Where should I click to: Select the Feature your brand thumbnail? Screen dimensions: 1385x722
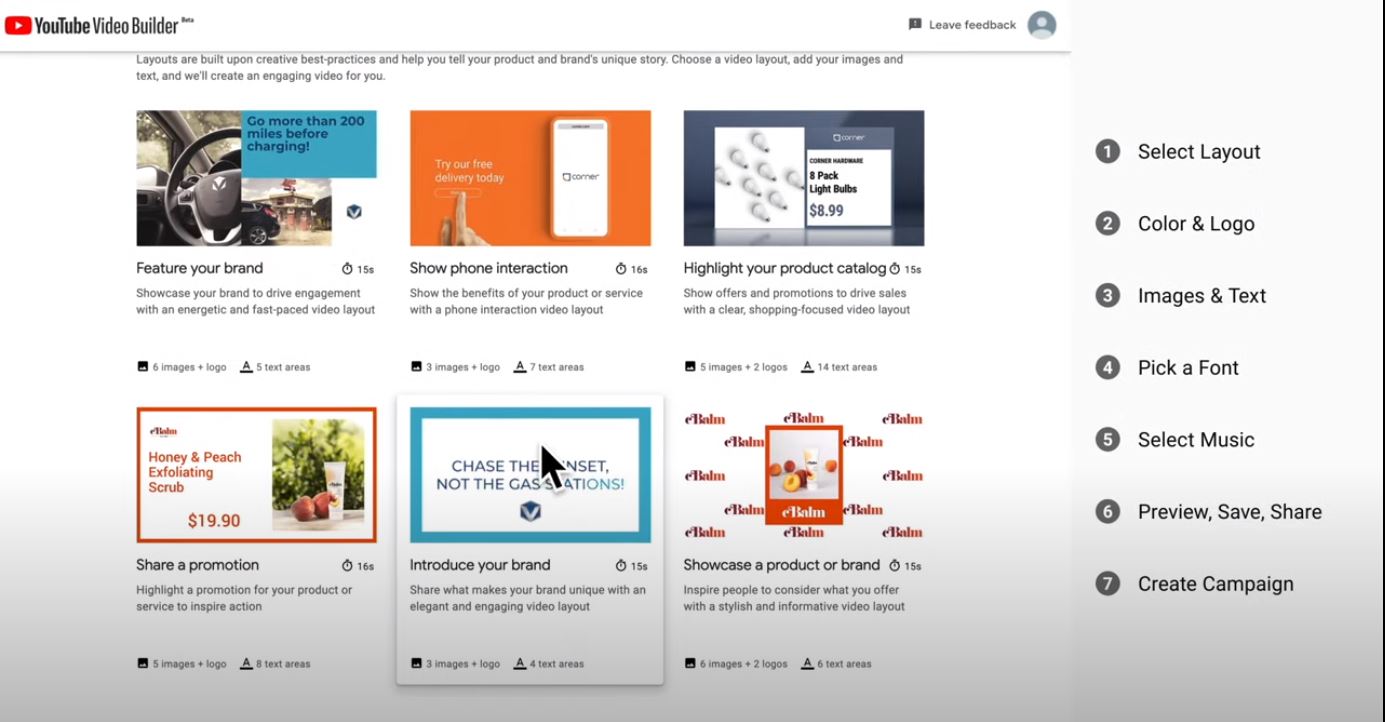[256, 178]
